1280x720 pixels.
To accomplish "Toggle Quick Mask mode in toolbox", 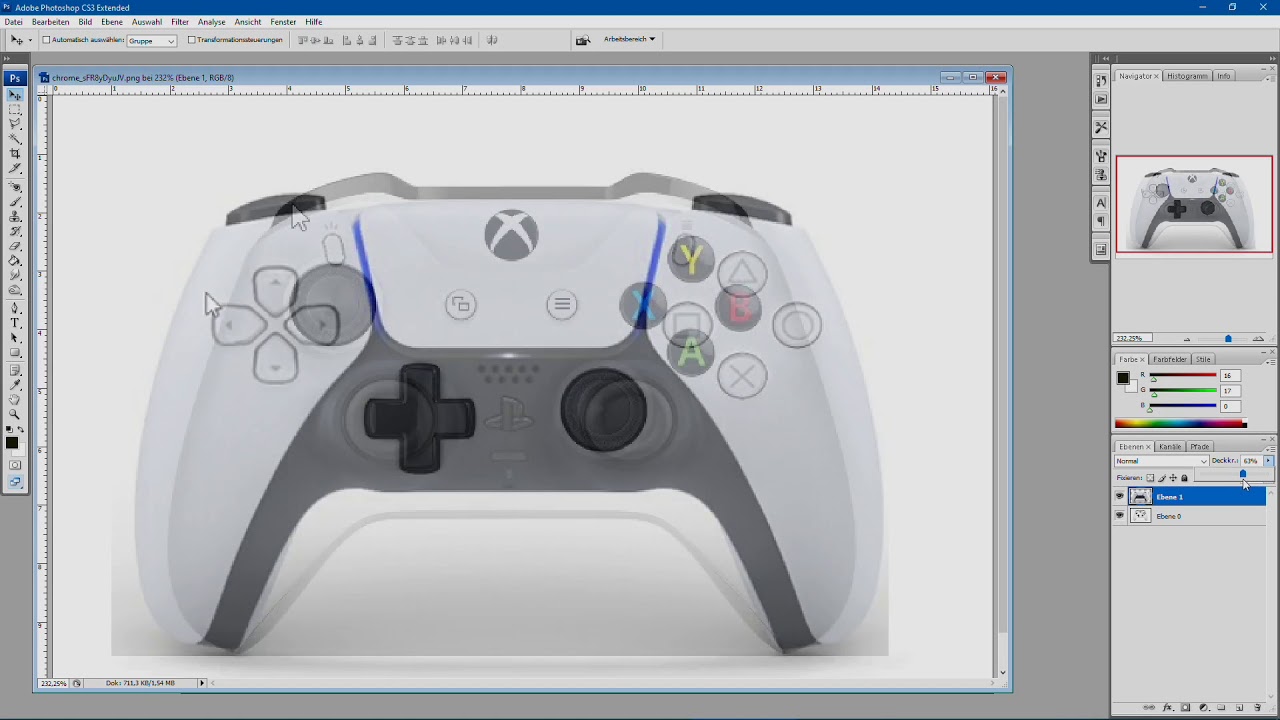I will 15,465.
